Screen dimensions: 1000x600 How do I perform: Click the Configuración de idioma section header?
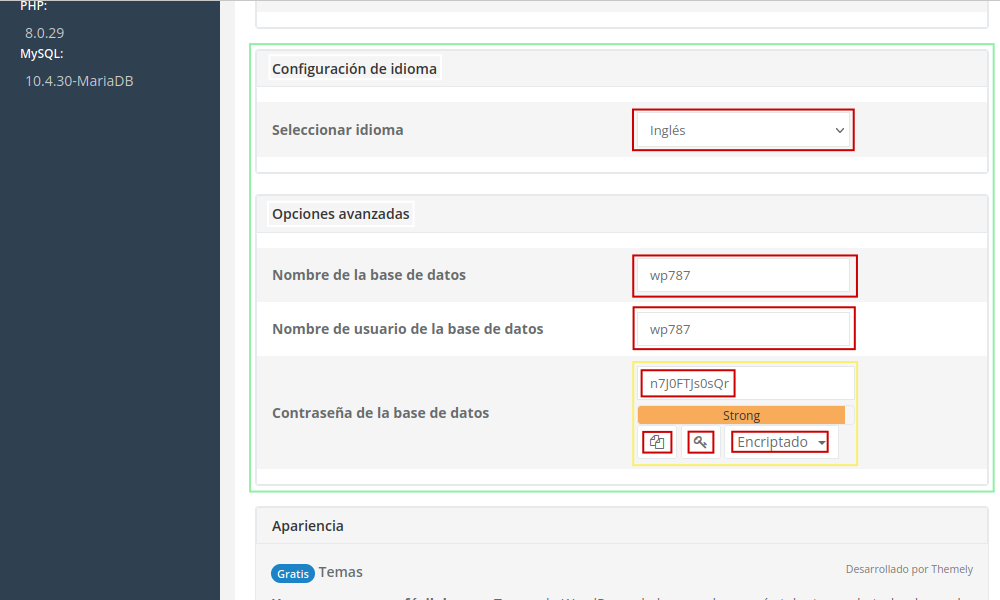pyautogui.click(x=354, y=69)
